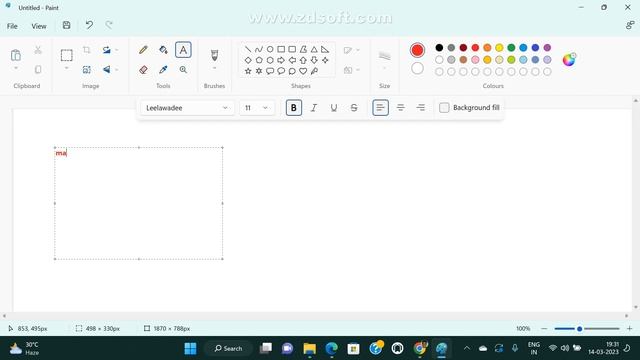Set text alignment to left
This screenshot has height=360, width=640.
(380, 108)
